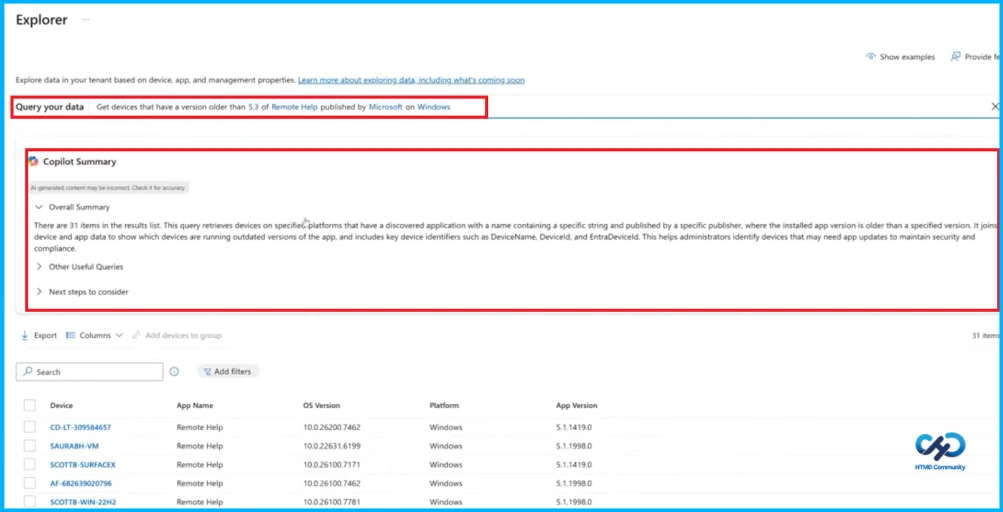Open the Microsoft publisher value in query
This screenshot has height=512, width=1003.
pos(386,107)
